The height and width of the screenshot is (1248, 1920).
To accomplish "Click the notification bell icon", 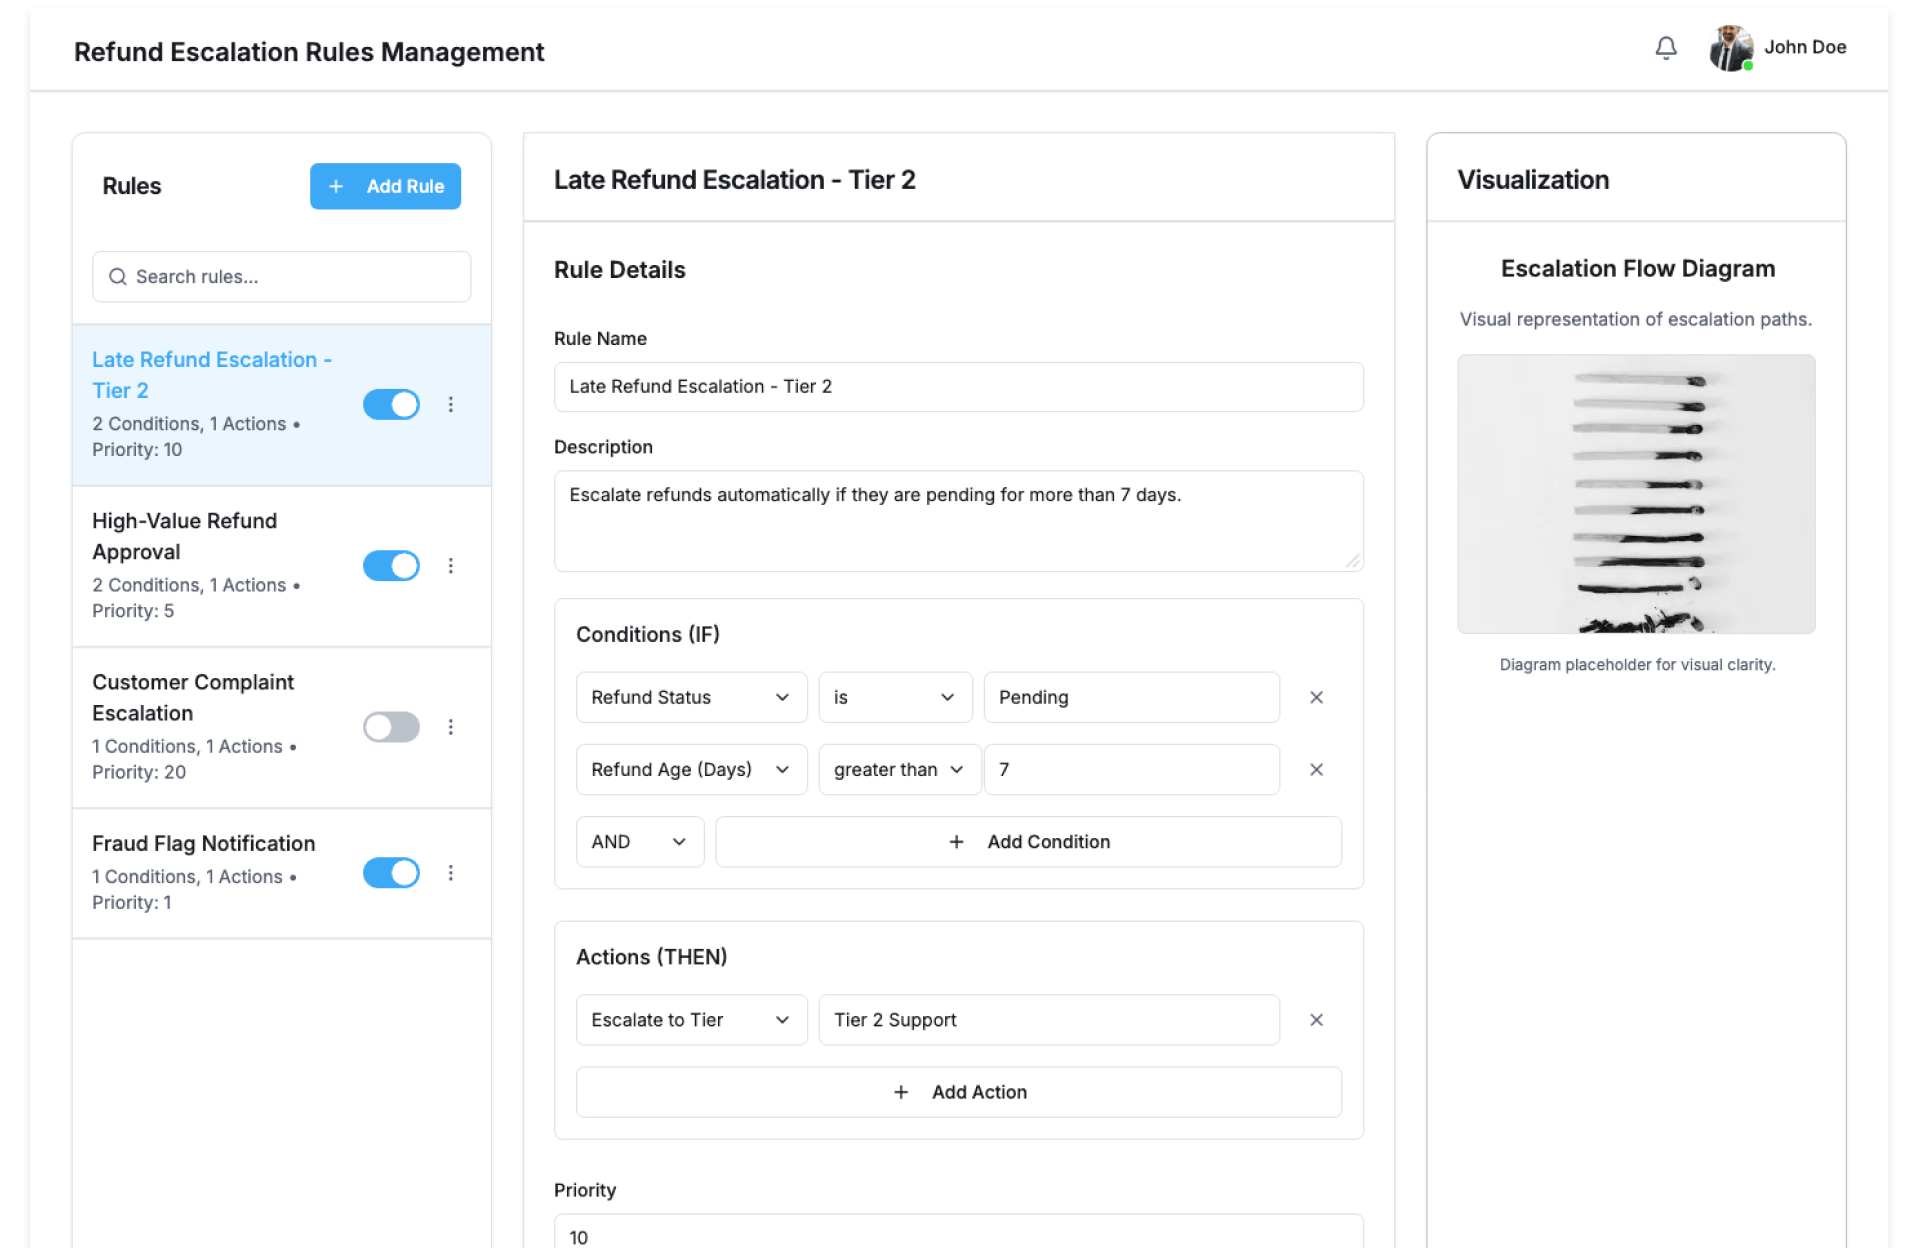I will click(1665, 48).
